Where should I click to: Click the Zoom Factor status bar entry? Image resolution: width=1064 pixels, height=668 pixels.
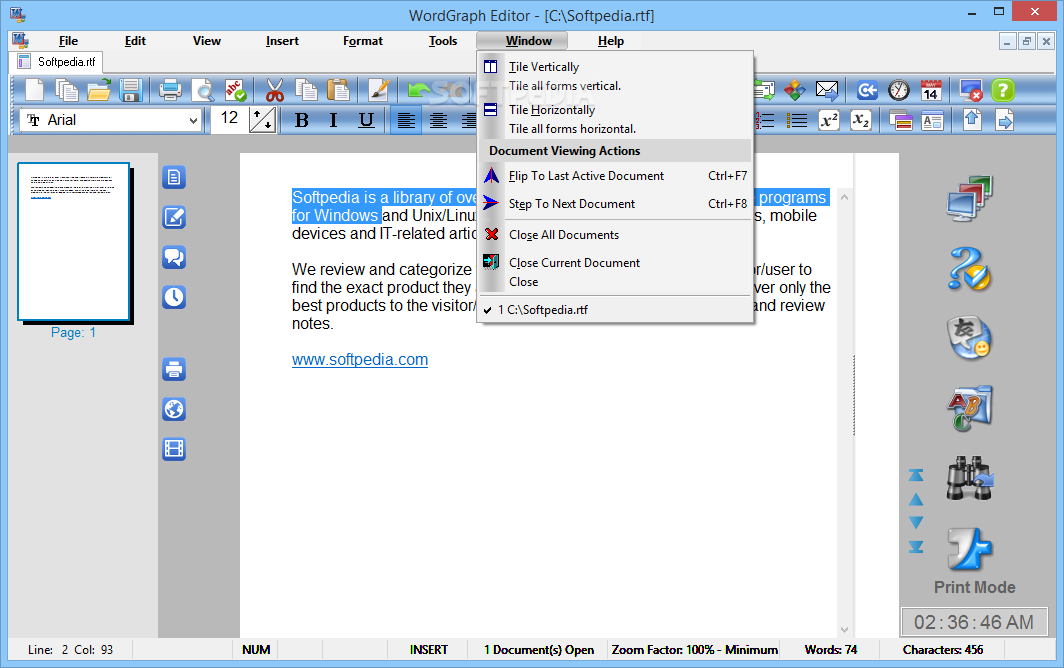[694, 650]
